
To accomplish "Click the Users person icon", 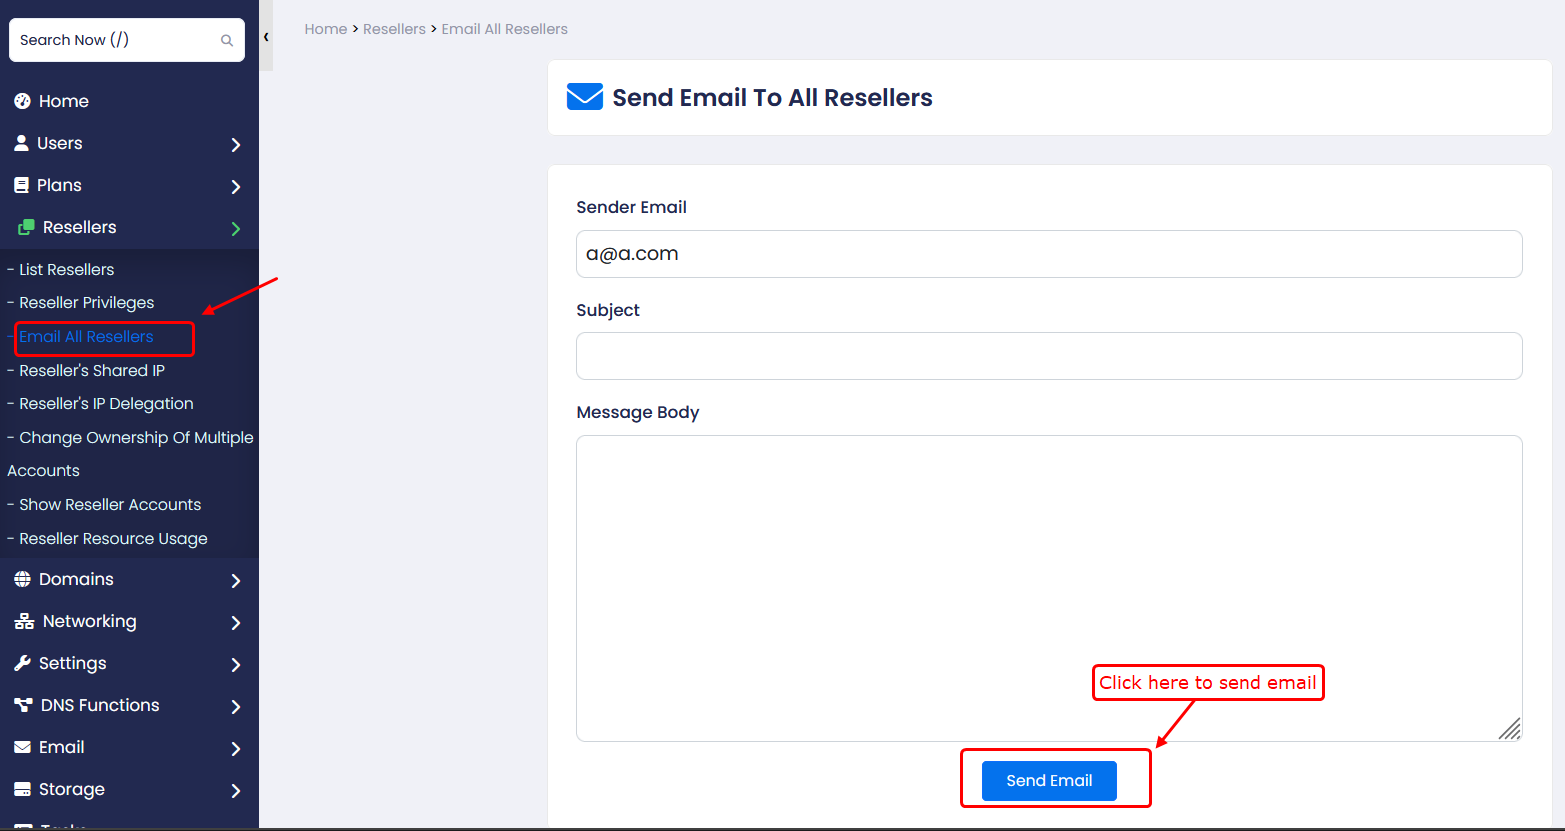I will click(x=21, y=143).
